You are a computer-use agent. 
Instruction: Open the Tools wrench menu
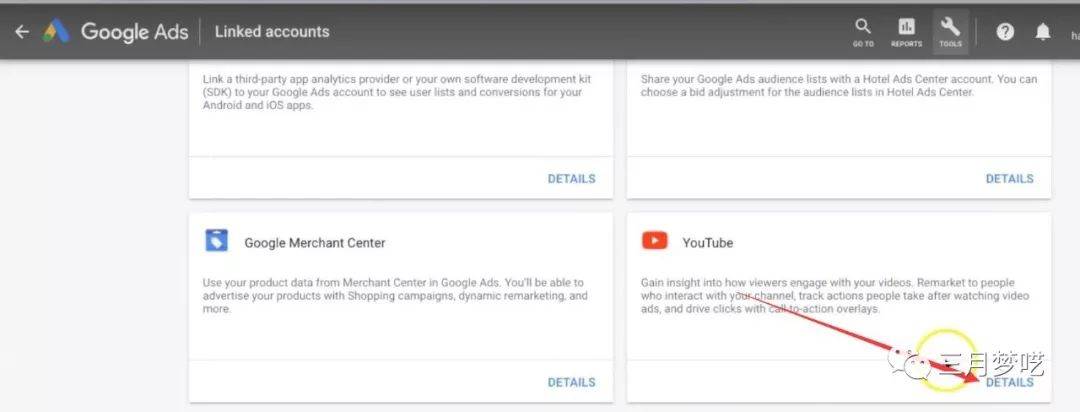[x=950, y=32]
